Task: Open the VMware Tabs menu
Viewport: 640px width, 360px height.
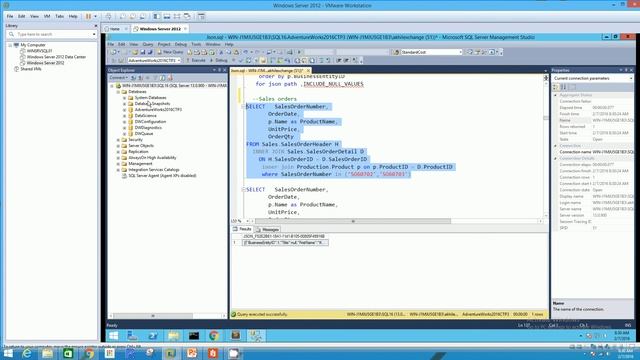Action: 60,16
